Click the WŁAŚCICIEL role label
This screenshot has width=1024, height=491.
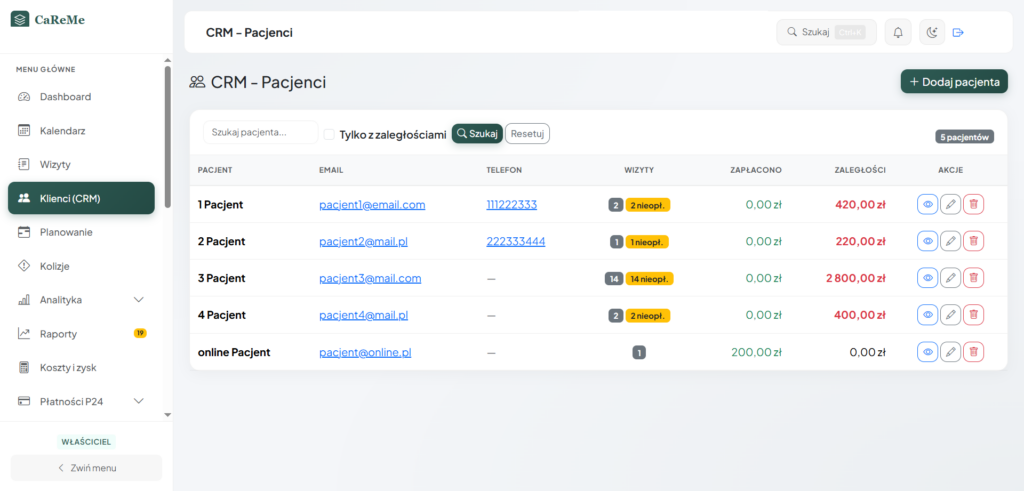coord(86,442)
